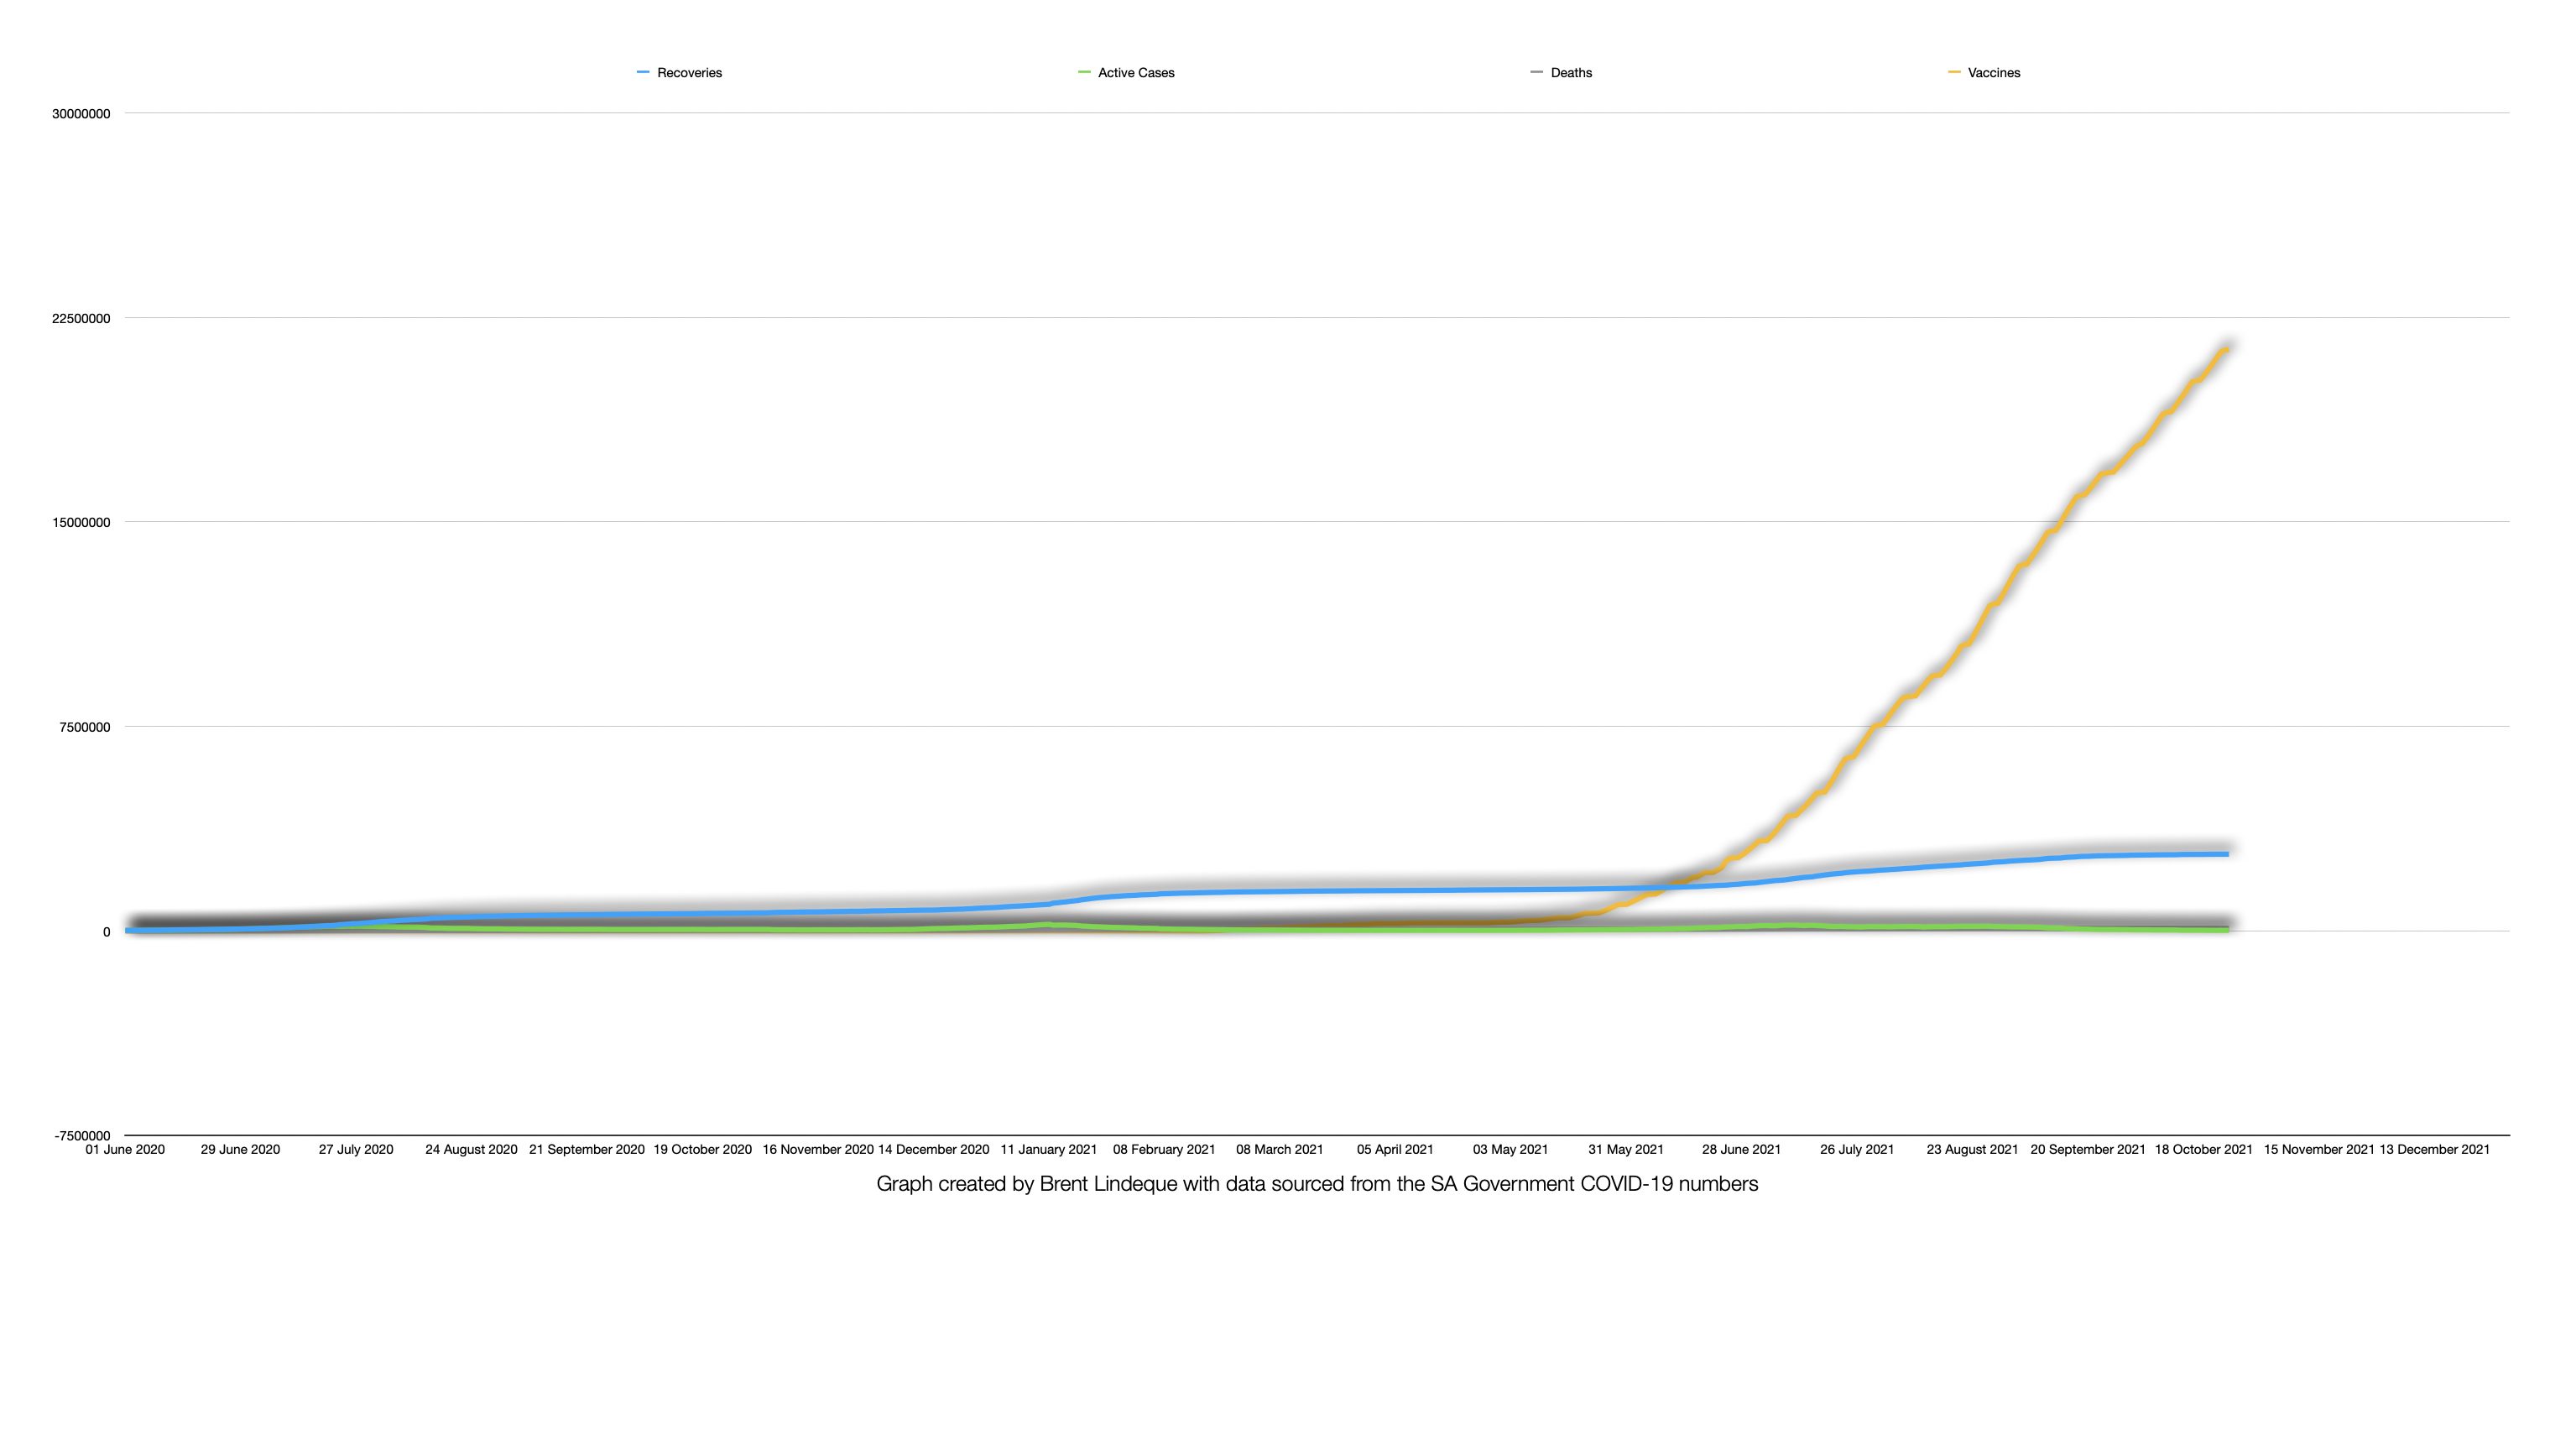The height and width of the screenshot is (1440, 2576).
Task: Click the 11 January 2021 date label
Action: point(1048,1150)
